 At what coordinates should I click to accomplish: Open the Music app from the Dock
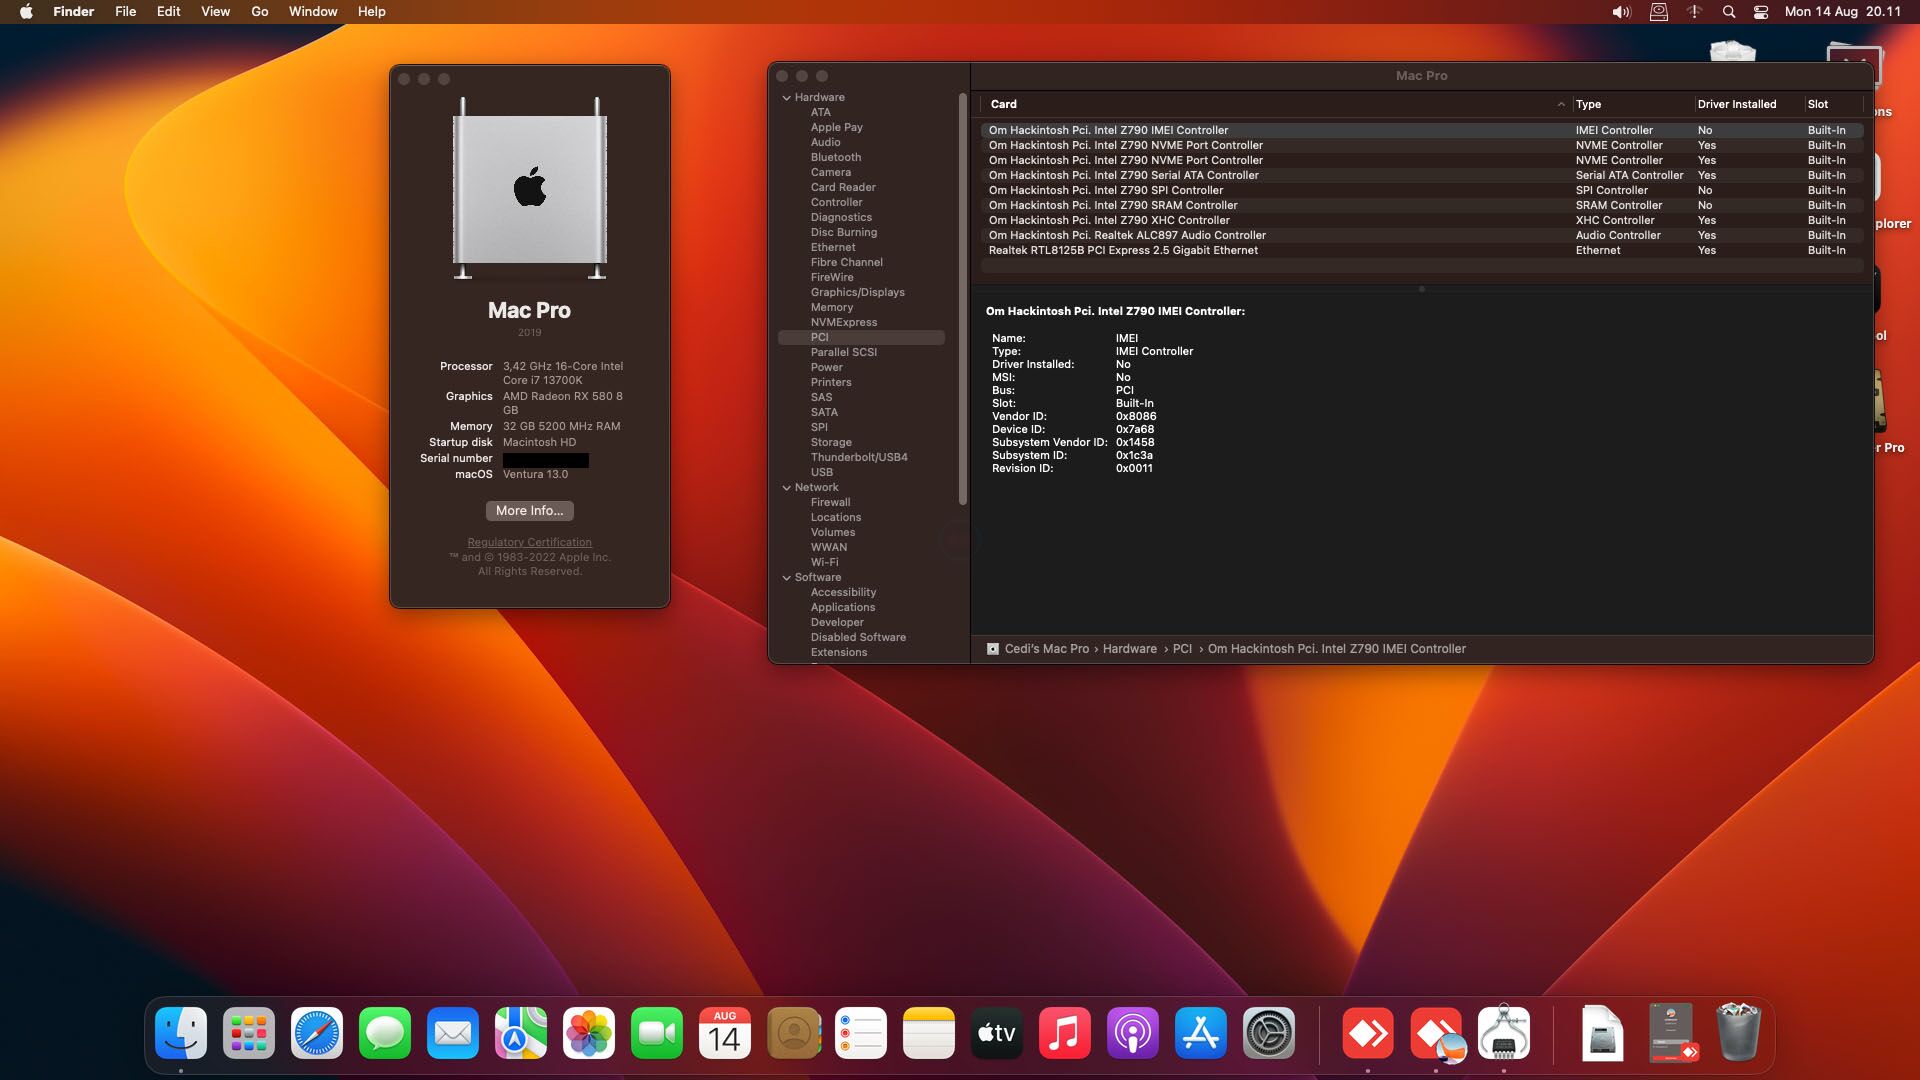(x=1064, y=1033)
